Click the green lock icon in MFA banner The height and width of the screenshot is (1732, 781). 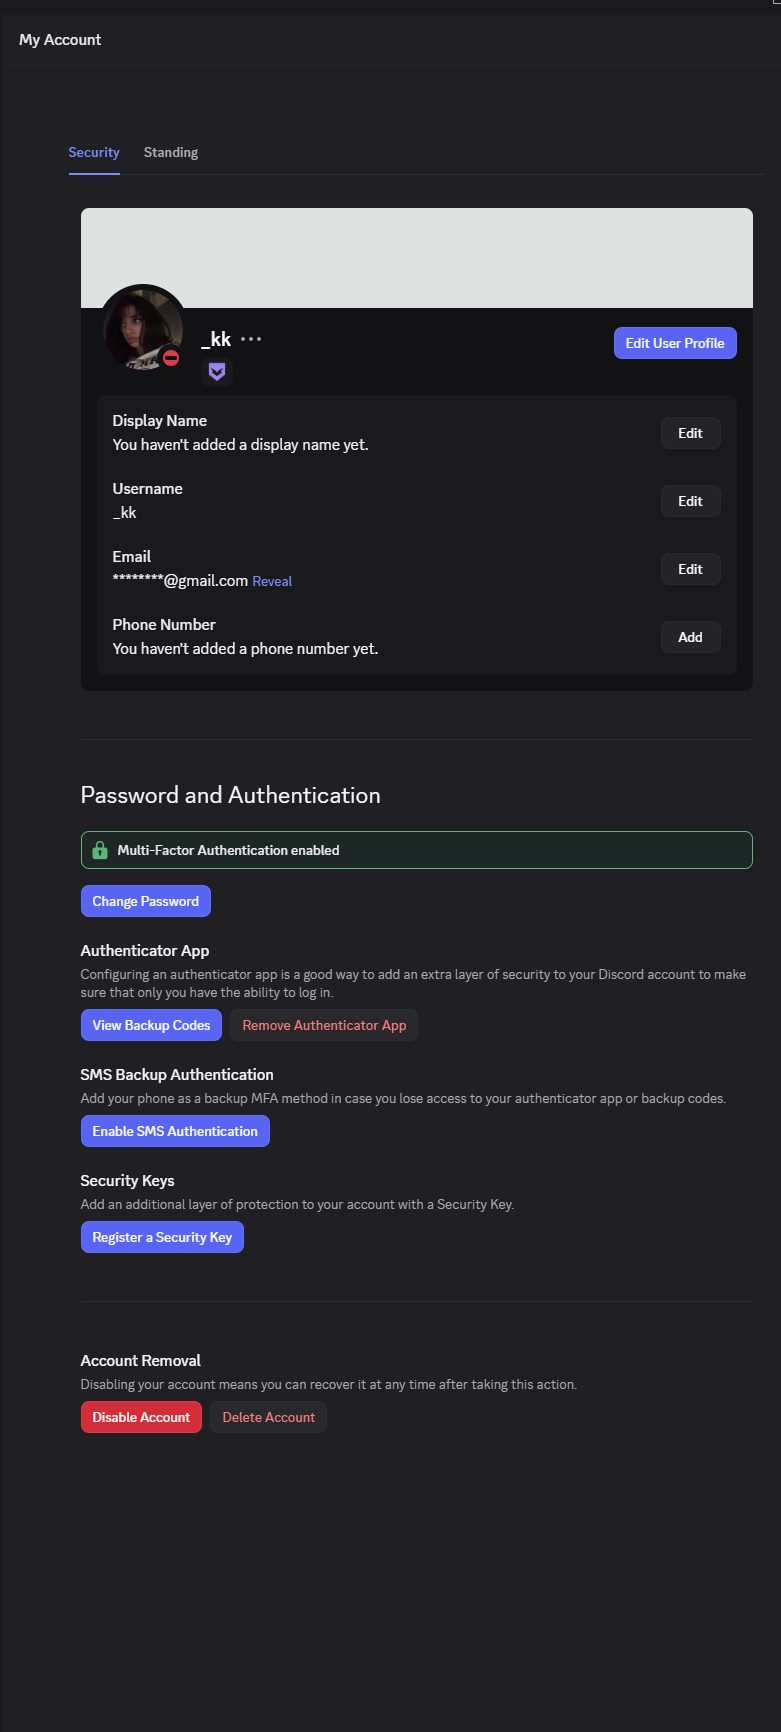pyautogui.click(x=100, y=850)
